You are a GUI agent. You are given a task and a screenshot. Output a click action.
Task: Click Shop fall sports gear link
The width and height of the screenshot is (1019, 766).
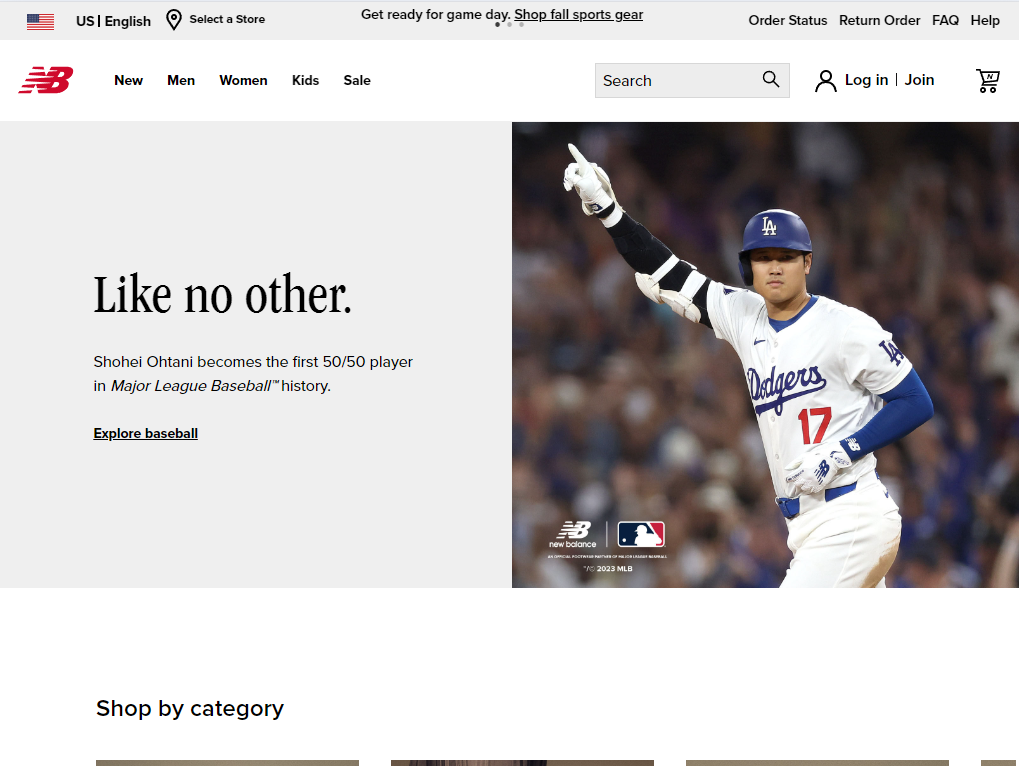[x=578, y=14]
